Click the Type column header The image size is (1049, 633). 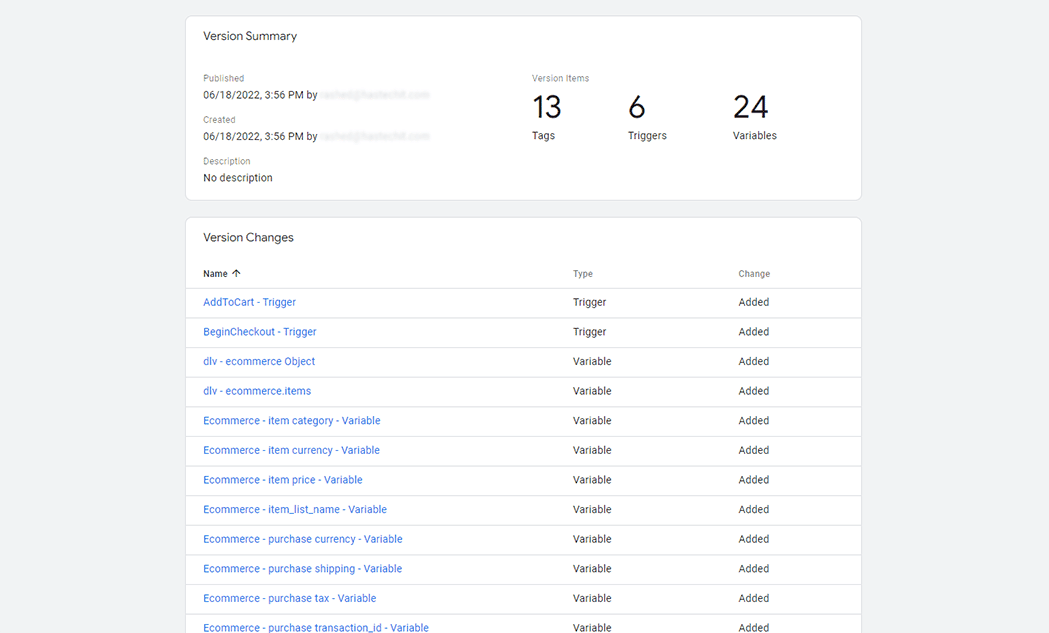[x=583, y=273]
